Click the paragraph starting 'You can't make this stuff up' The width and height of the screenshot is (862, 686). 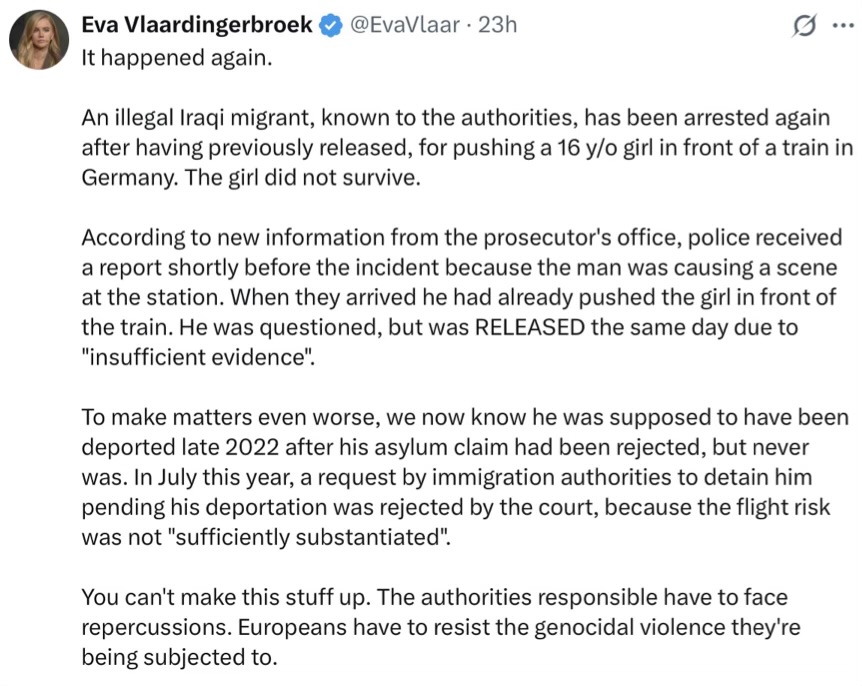point(441,627)
